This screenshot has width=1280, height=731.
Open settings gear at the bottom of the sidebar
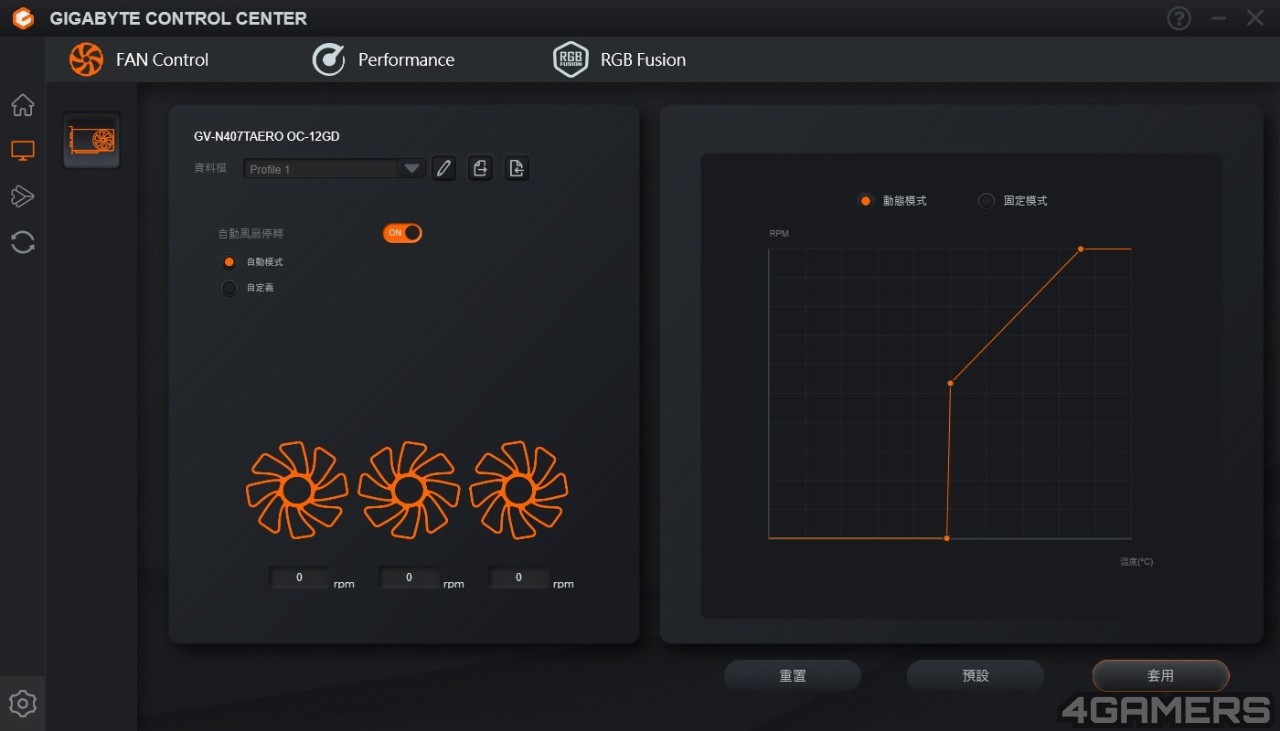pos(22,703)
